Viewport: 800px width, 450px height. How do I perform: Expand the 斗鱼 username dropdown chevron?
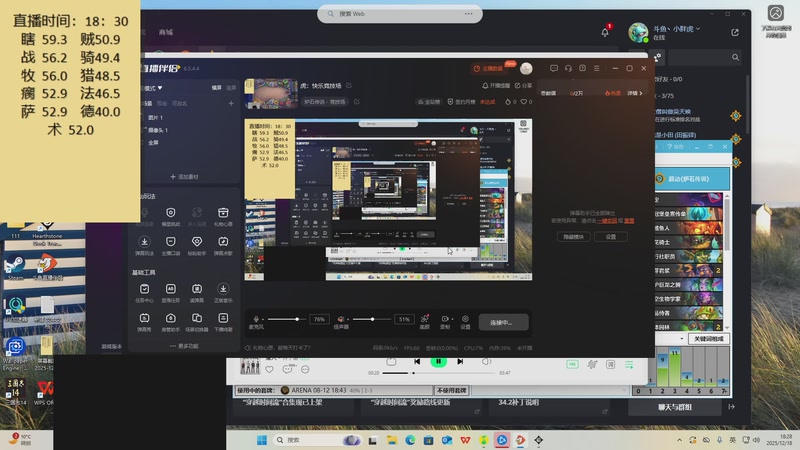pos(698,29)
